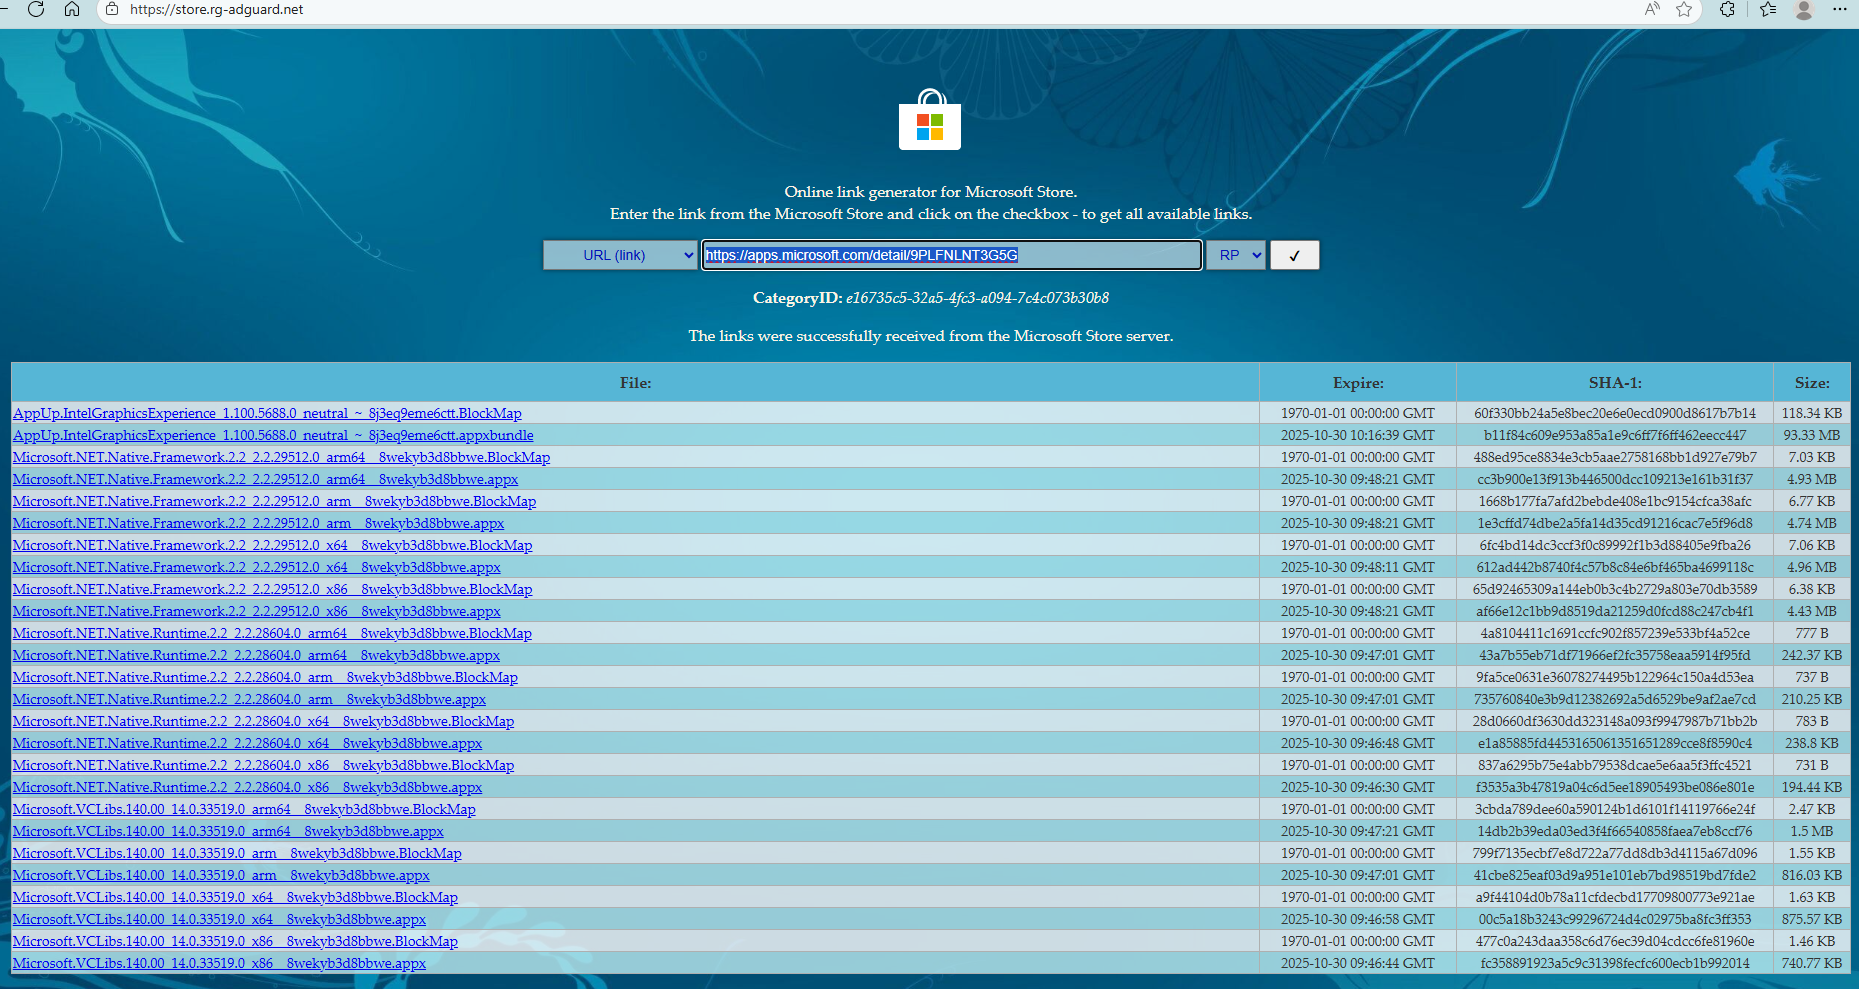Image resolution: width=1859 pixels, height=989 pixels.
Task: Click the address bar URL
Action: tap(217, 9)
